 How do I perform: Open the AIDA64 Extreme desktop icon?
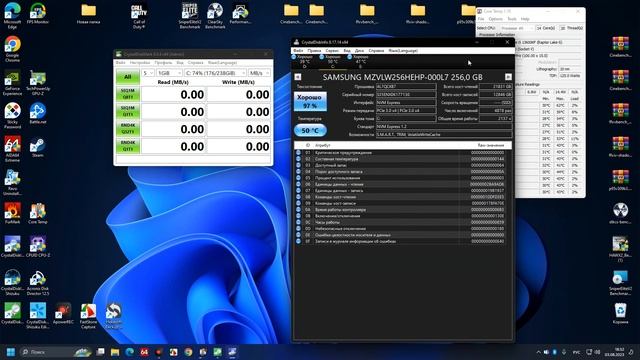click(x=12, y=149)
